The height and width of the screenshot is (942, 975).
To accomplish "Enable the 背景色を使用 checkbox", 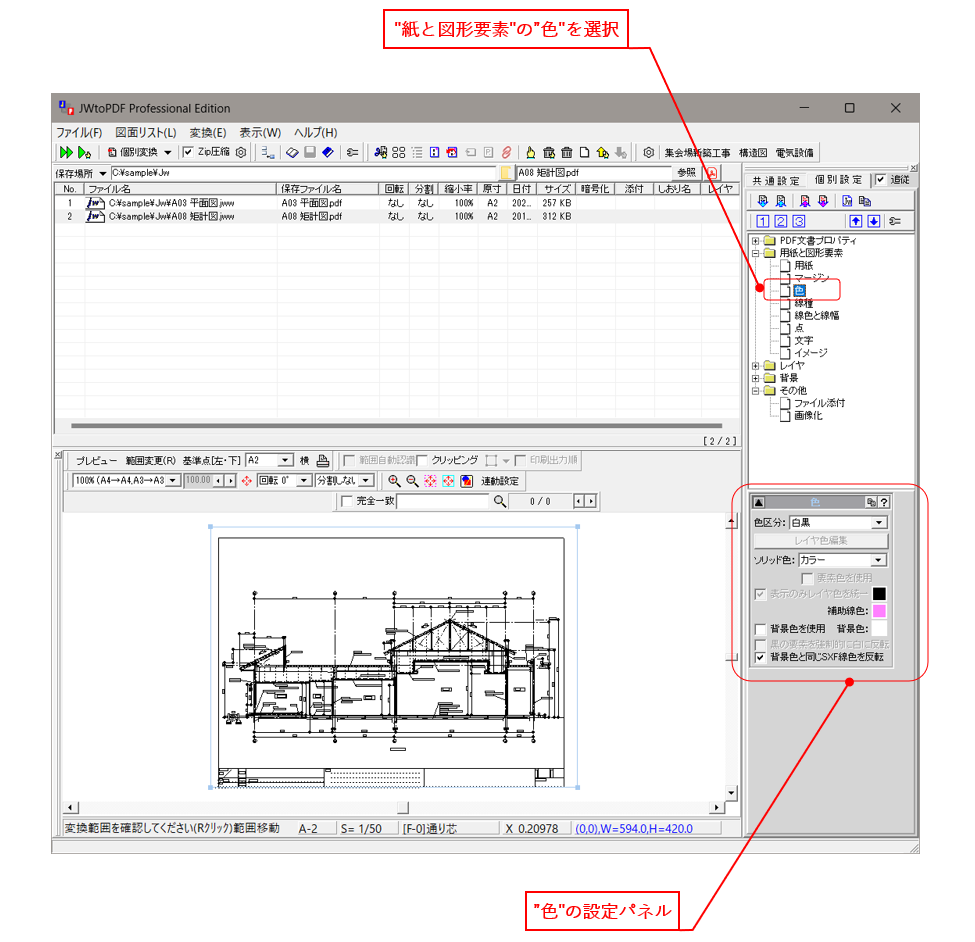I will (x=761, y=629).
